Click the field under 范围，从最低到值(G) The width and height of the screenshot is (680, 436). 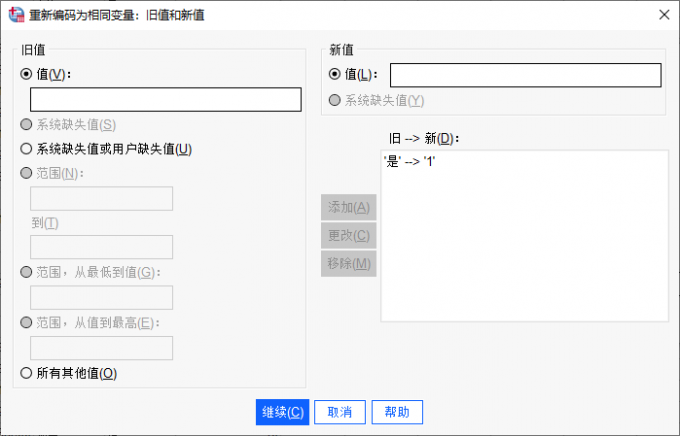click(x=101, y=298)
